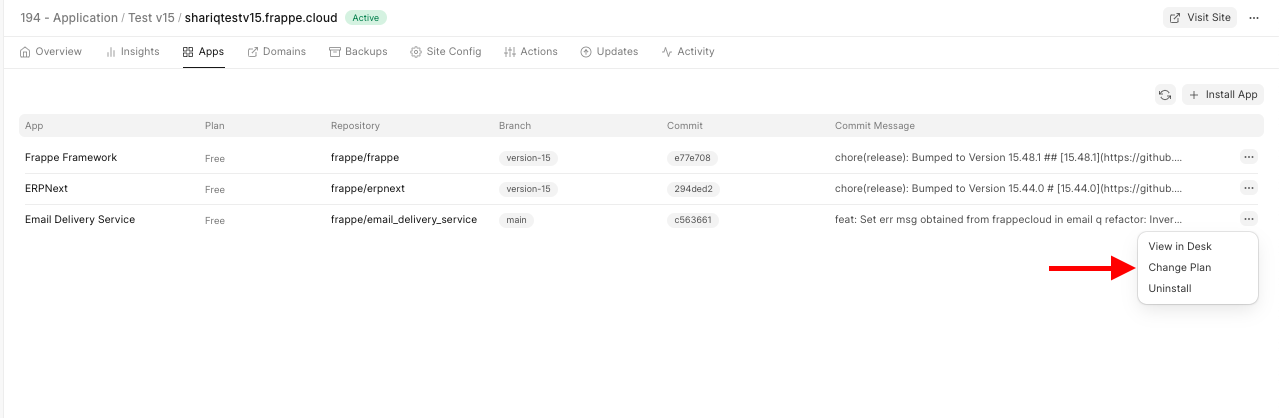Switch to the Overview tab
The height and width of the screenshot is (418, 1279).
point(51,52)
